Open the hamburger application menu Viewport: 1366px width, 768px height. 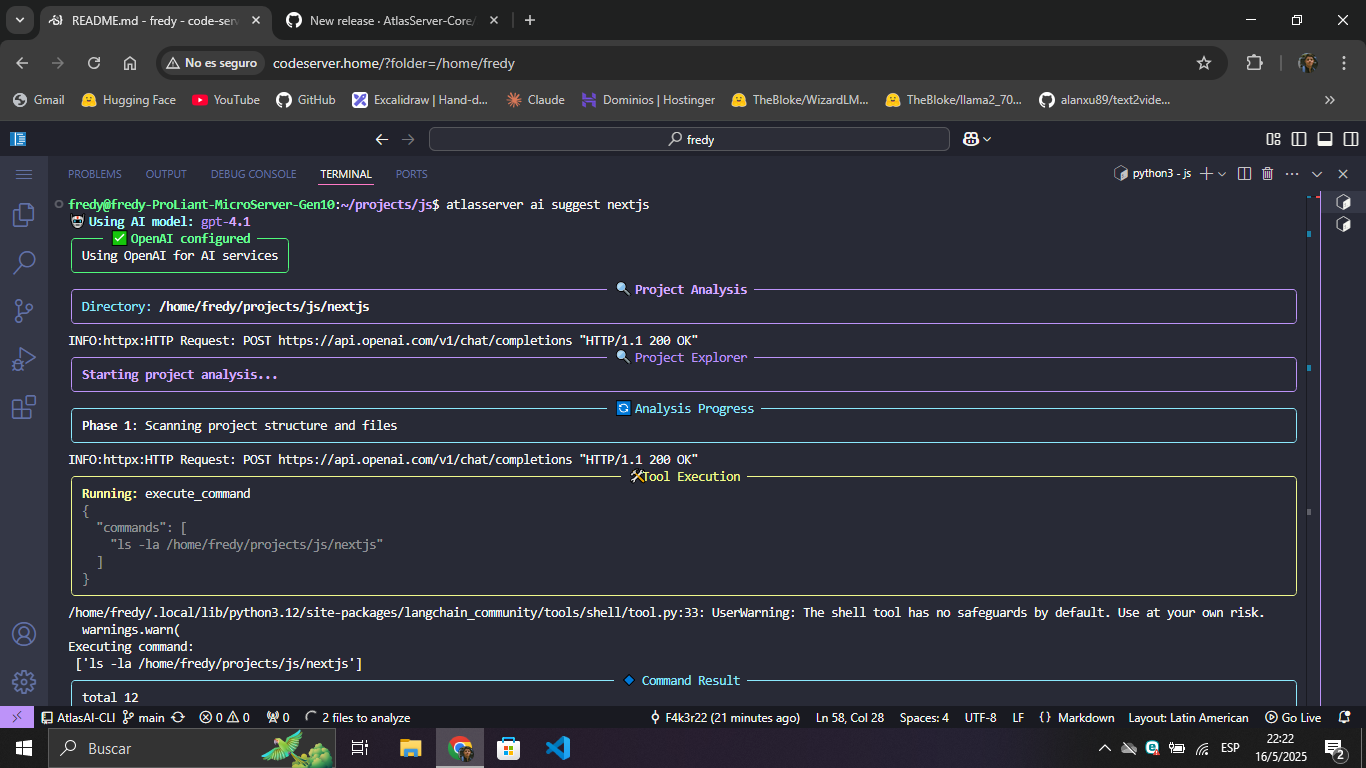(23, 174)
